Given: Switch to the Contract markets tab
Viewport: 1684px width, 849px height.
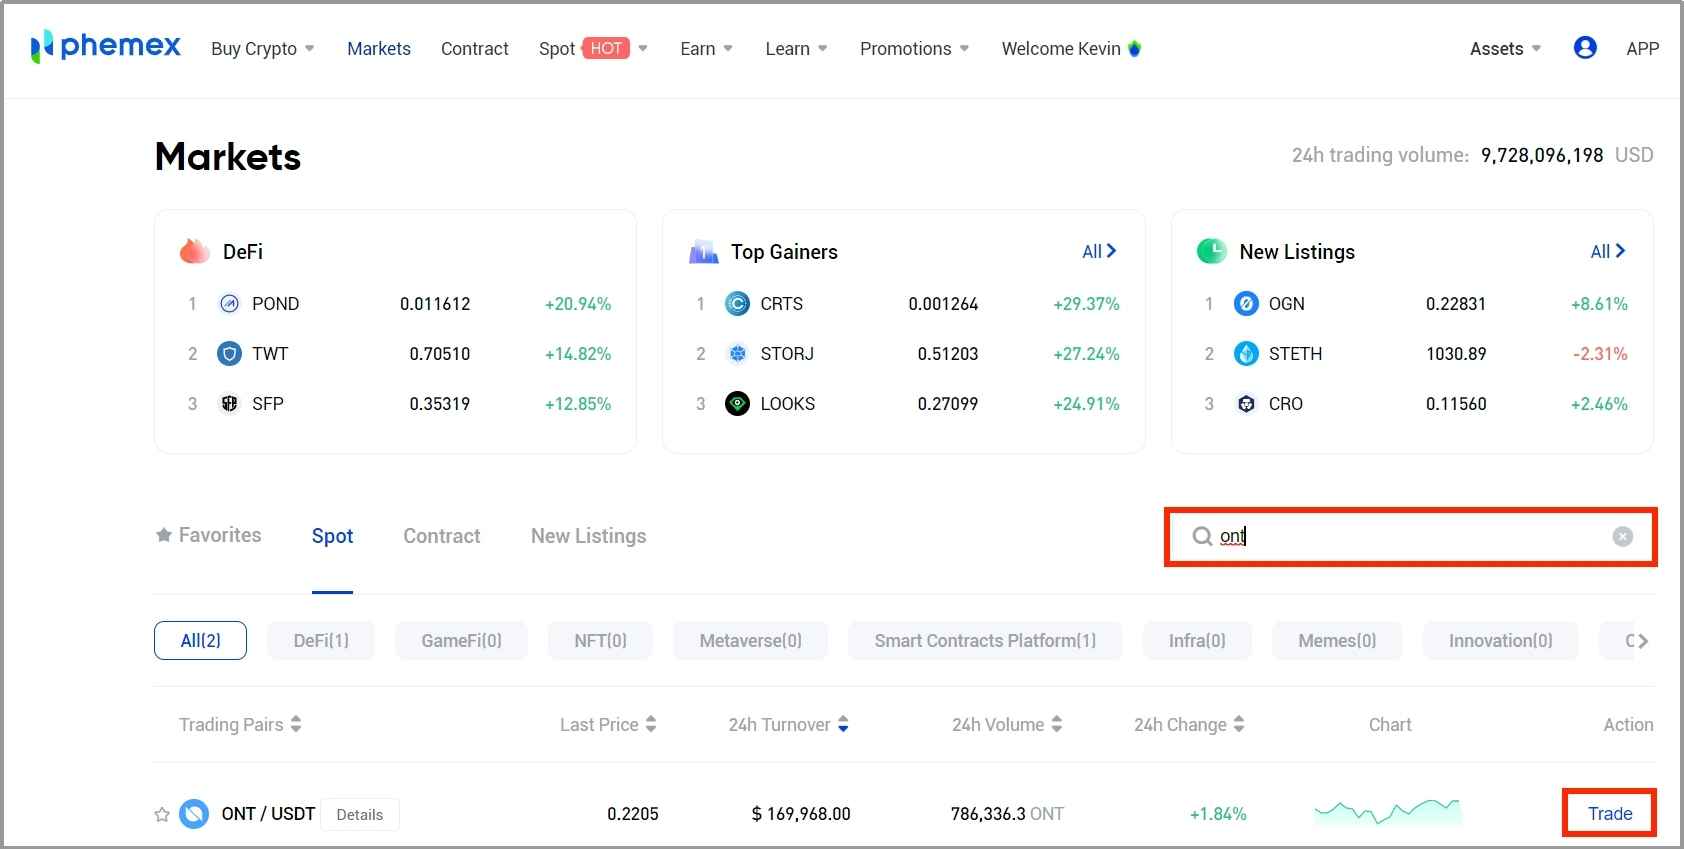Looking at the screenshot, I should click(441, 536).
